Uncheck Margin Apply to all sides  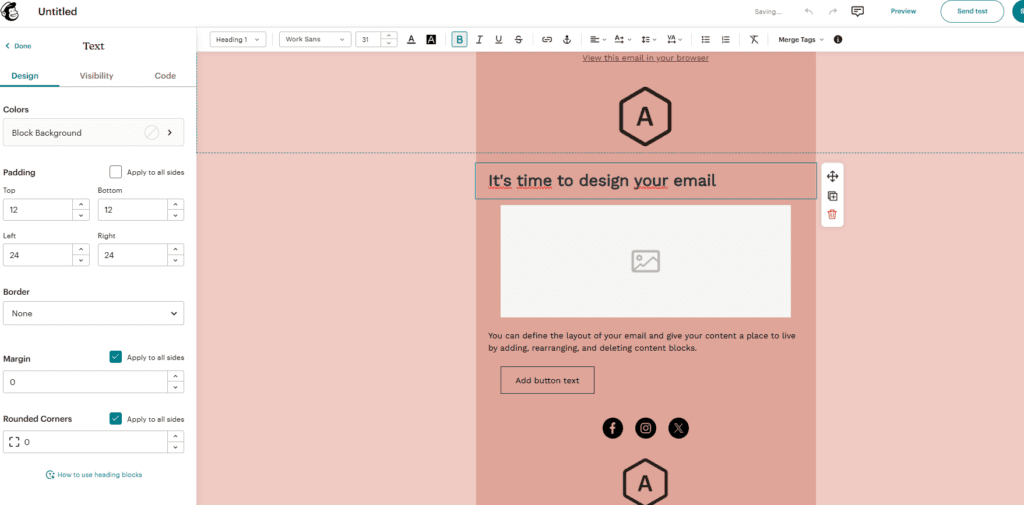116,357
